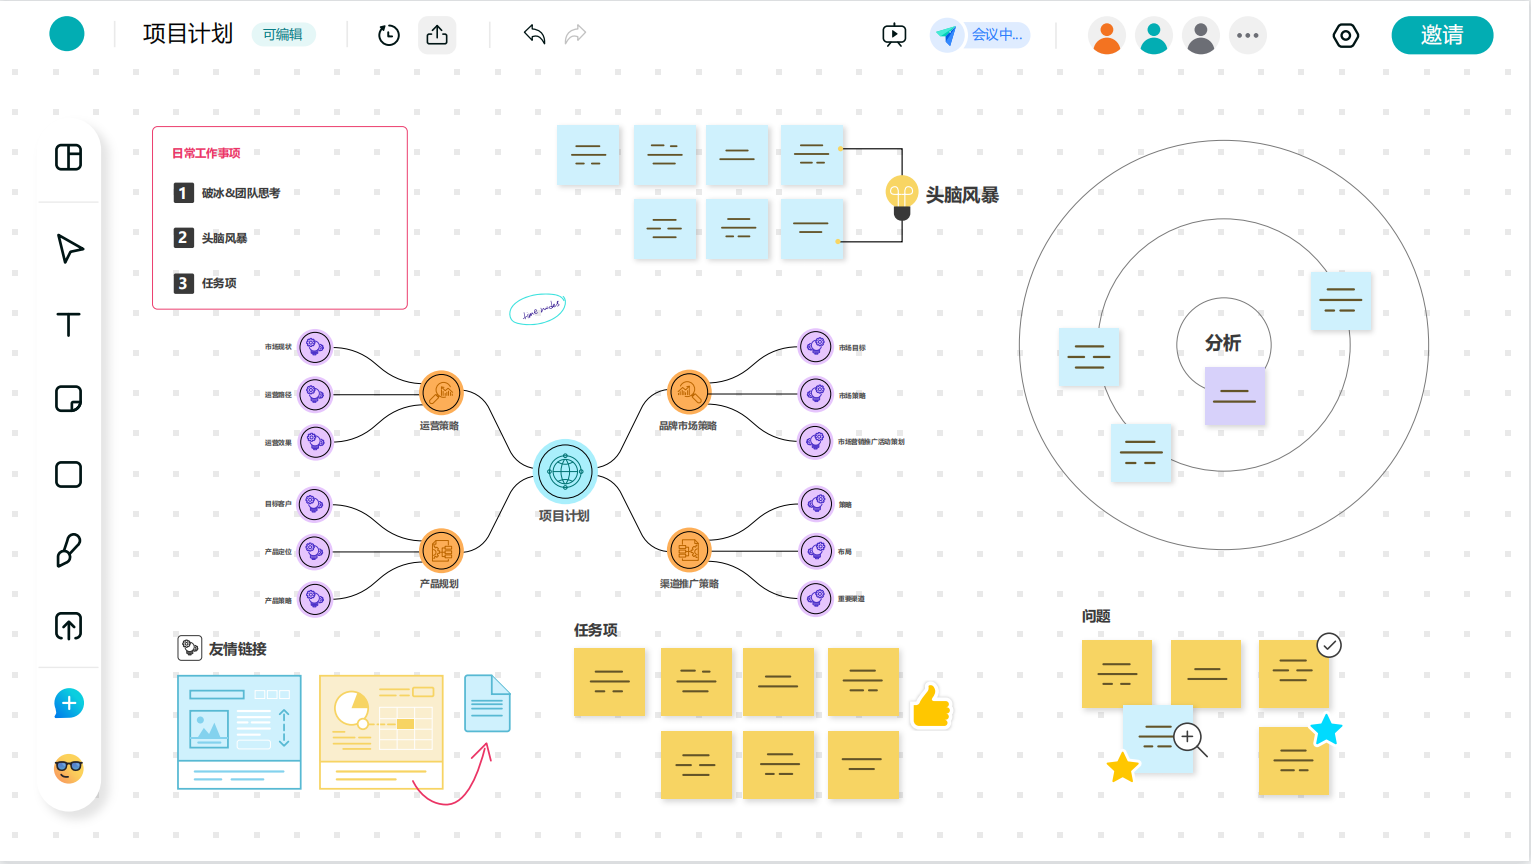This screenshot has width=1531, height=864.
Task: Select the 重要渠道 purple node
Action: [816, 599]
